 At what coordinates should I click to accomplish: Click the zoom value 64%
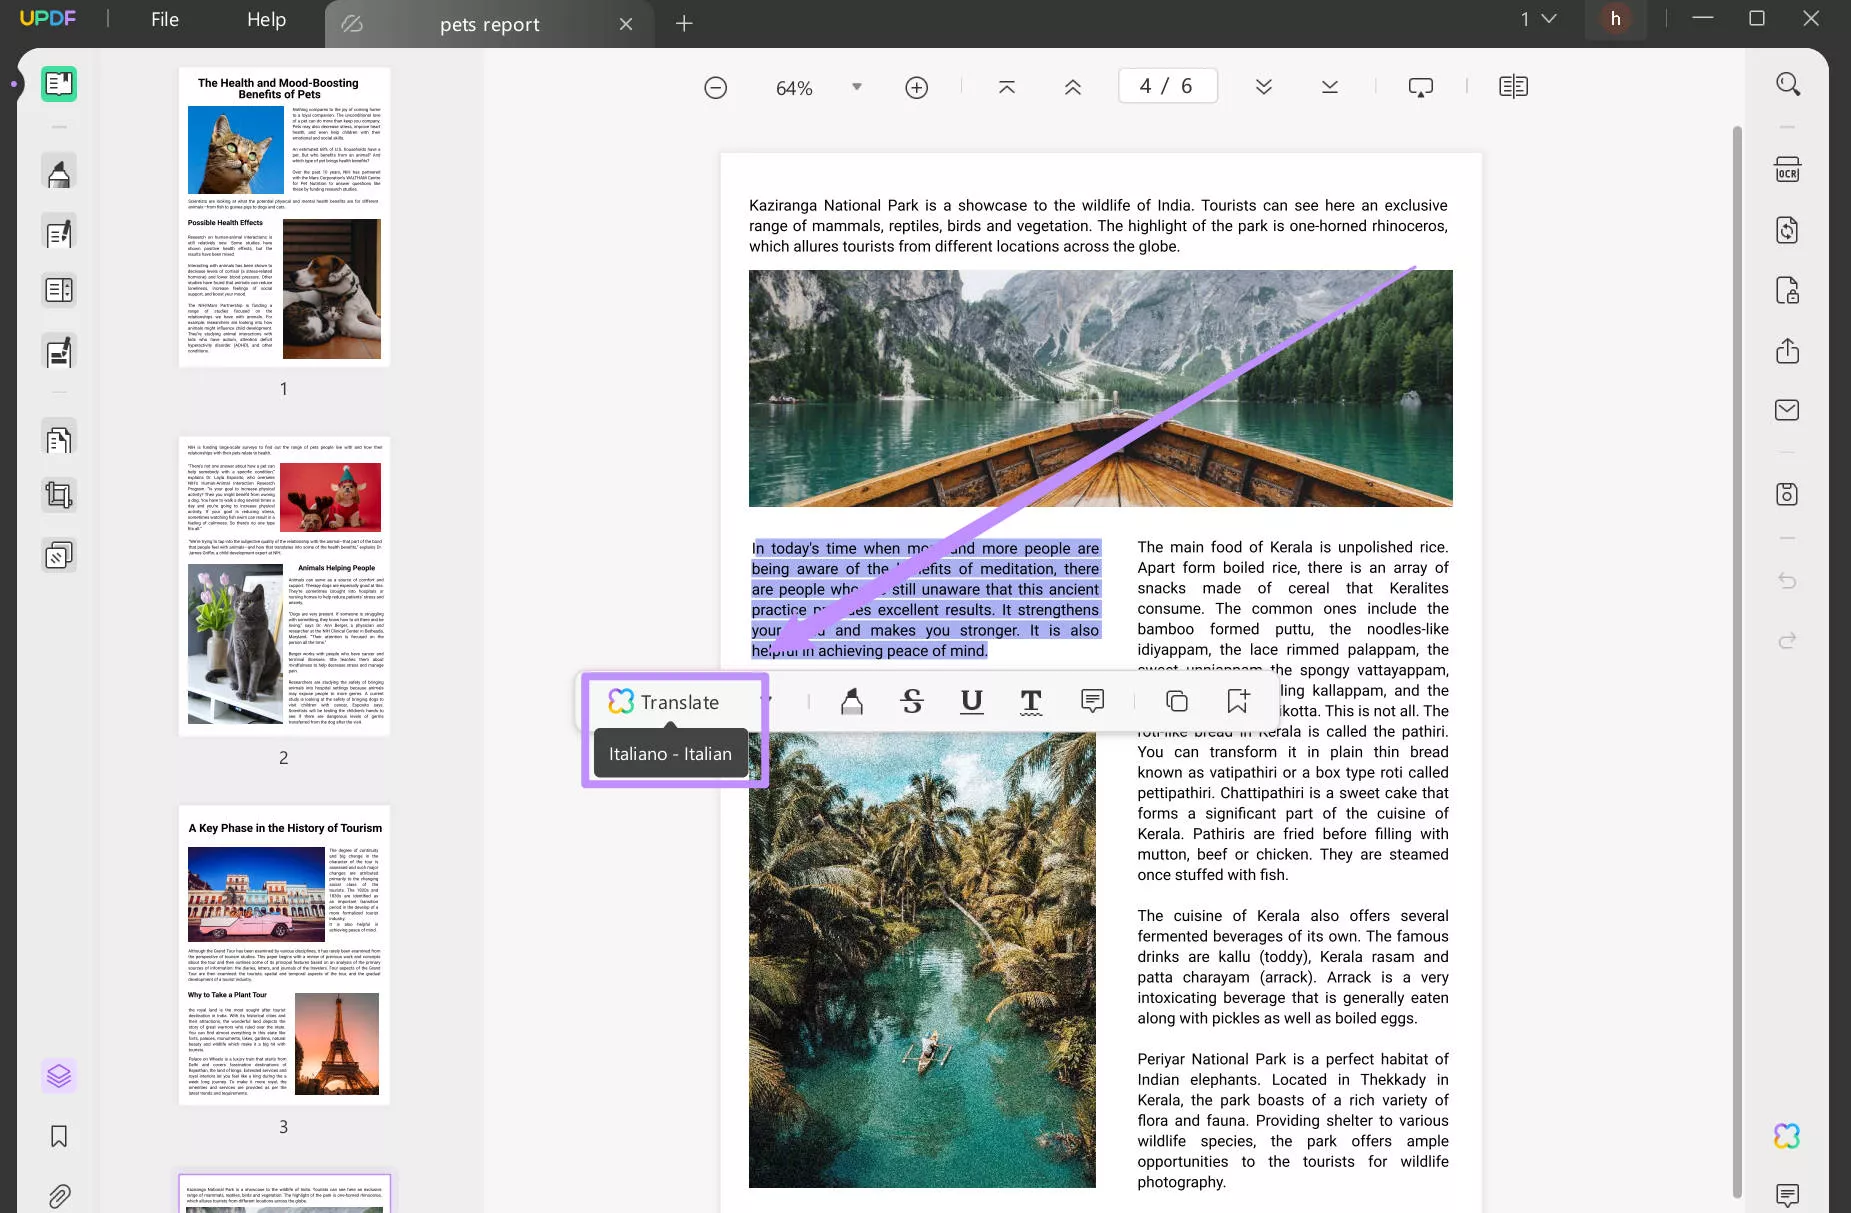pyautogui.click(x=794, y=88)
